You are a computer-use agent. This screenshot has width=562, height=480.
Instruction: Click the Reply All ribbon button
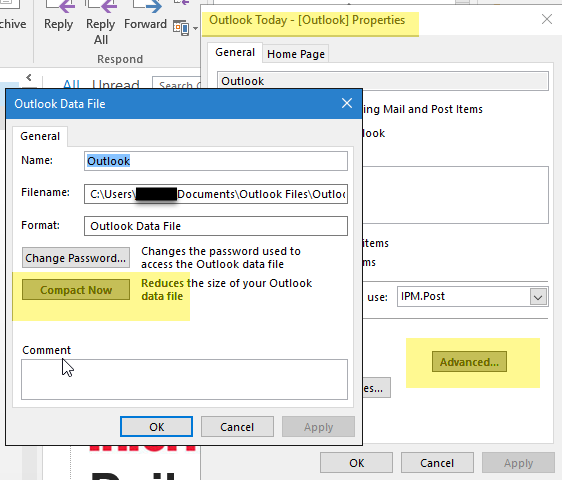101,23
